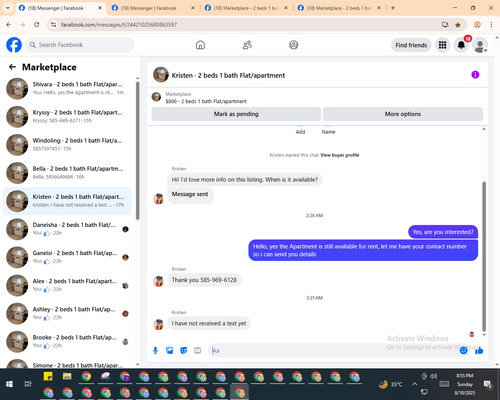Attach a photo with the image icon
This screenshot has height=400, width=500.
tap(170, 350)
